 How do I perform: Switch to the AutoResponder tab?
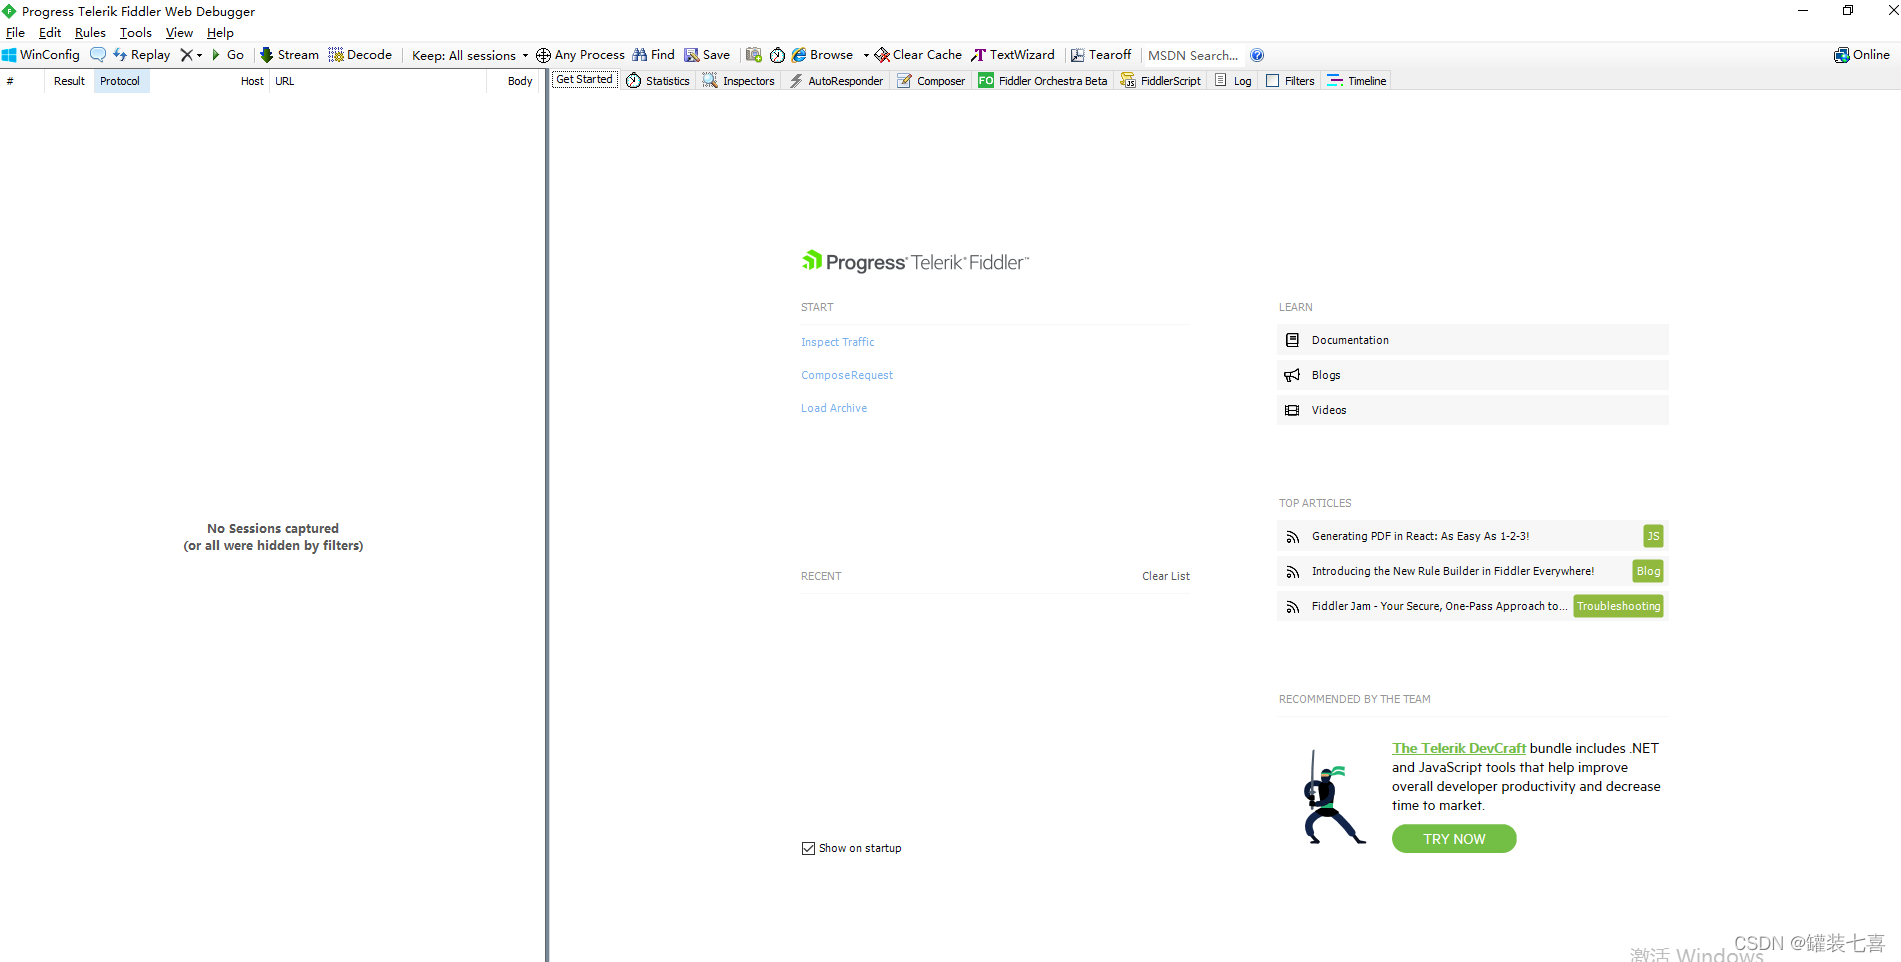point(836,81)
